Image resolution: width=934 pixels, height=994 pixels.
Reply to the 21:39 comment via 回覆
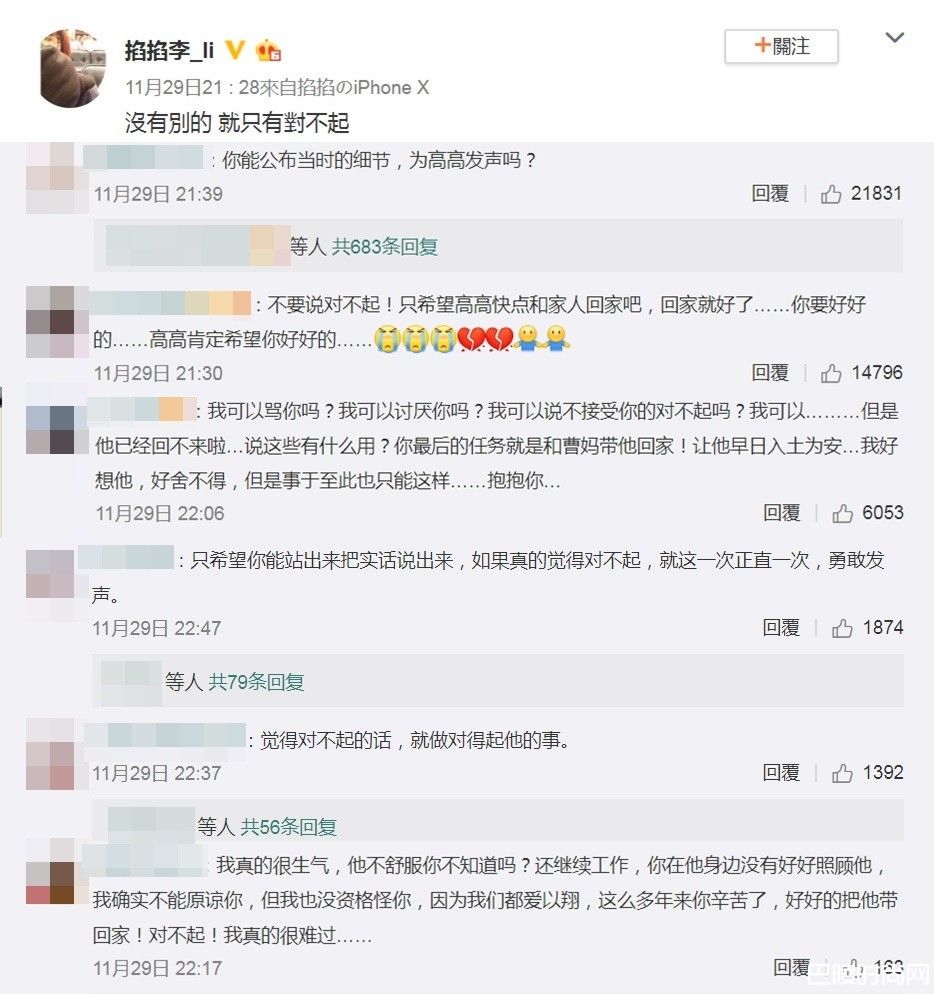pyautogui.click(x=770, y=193)
